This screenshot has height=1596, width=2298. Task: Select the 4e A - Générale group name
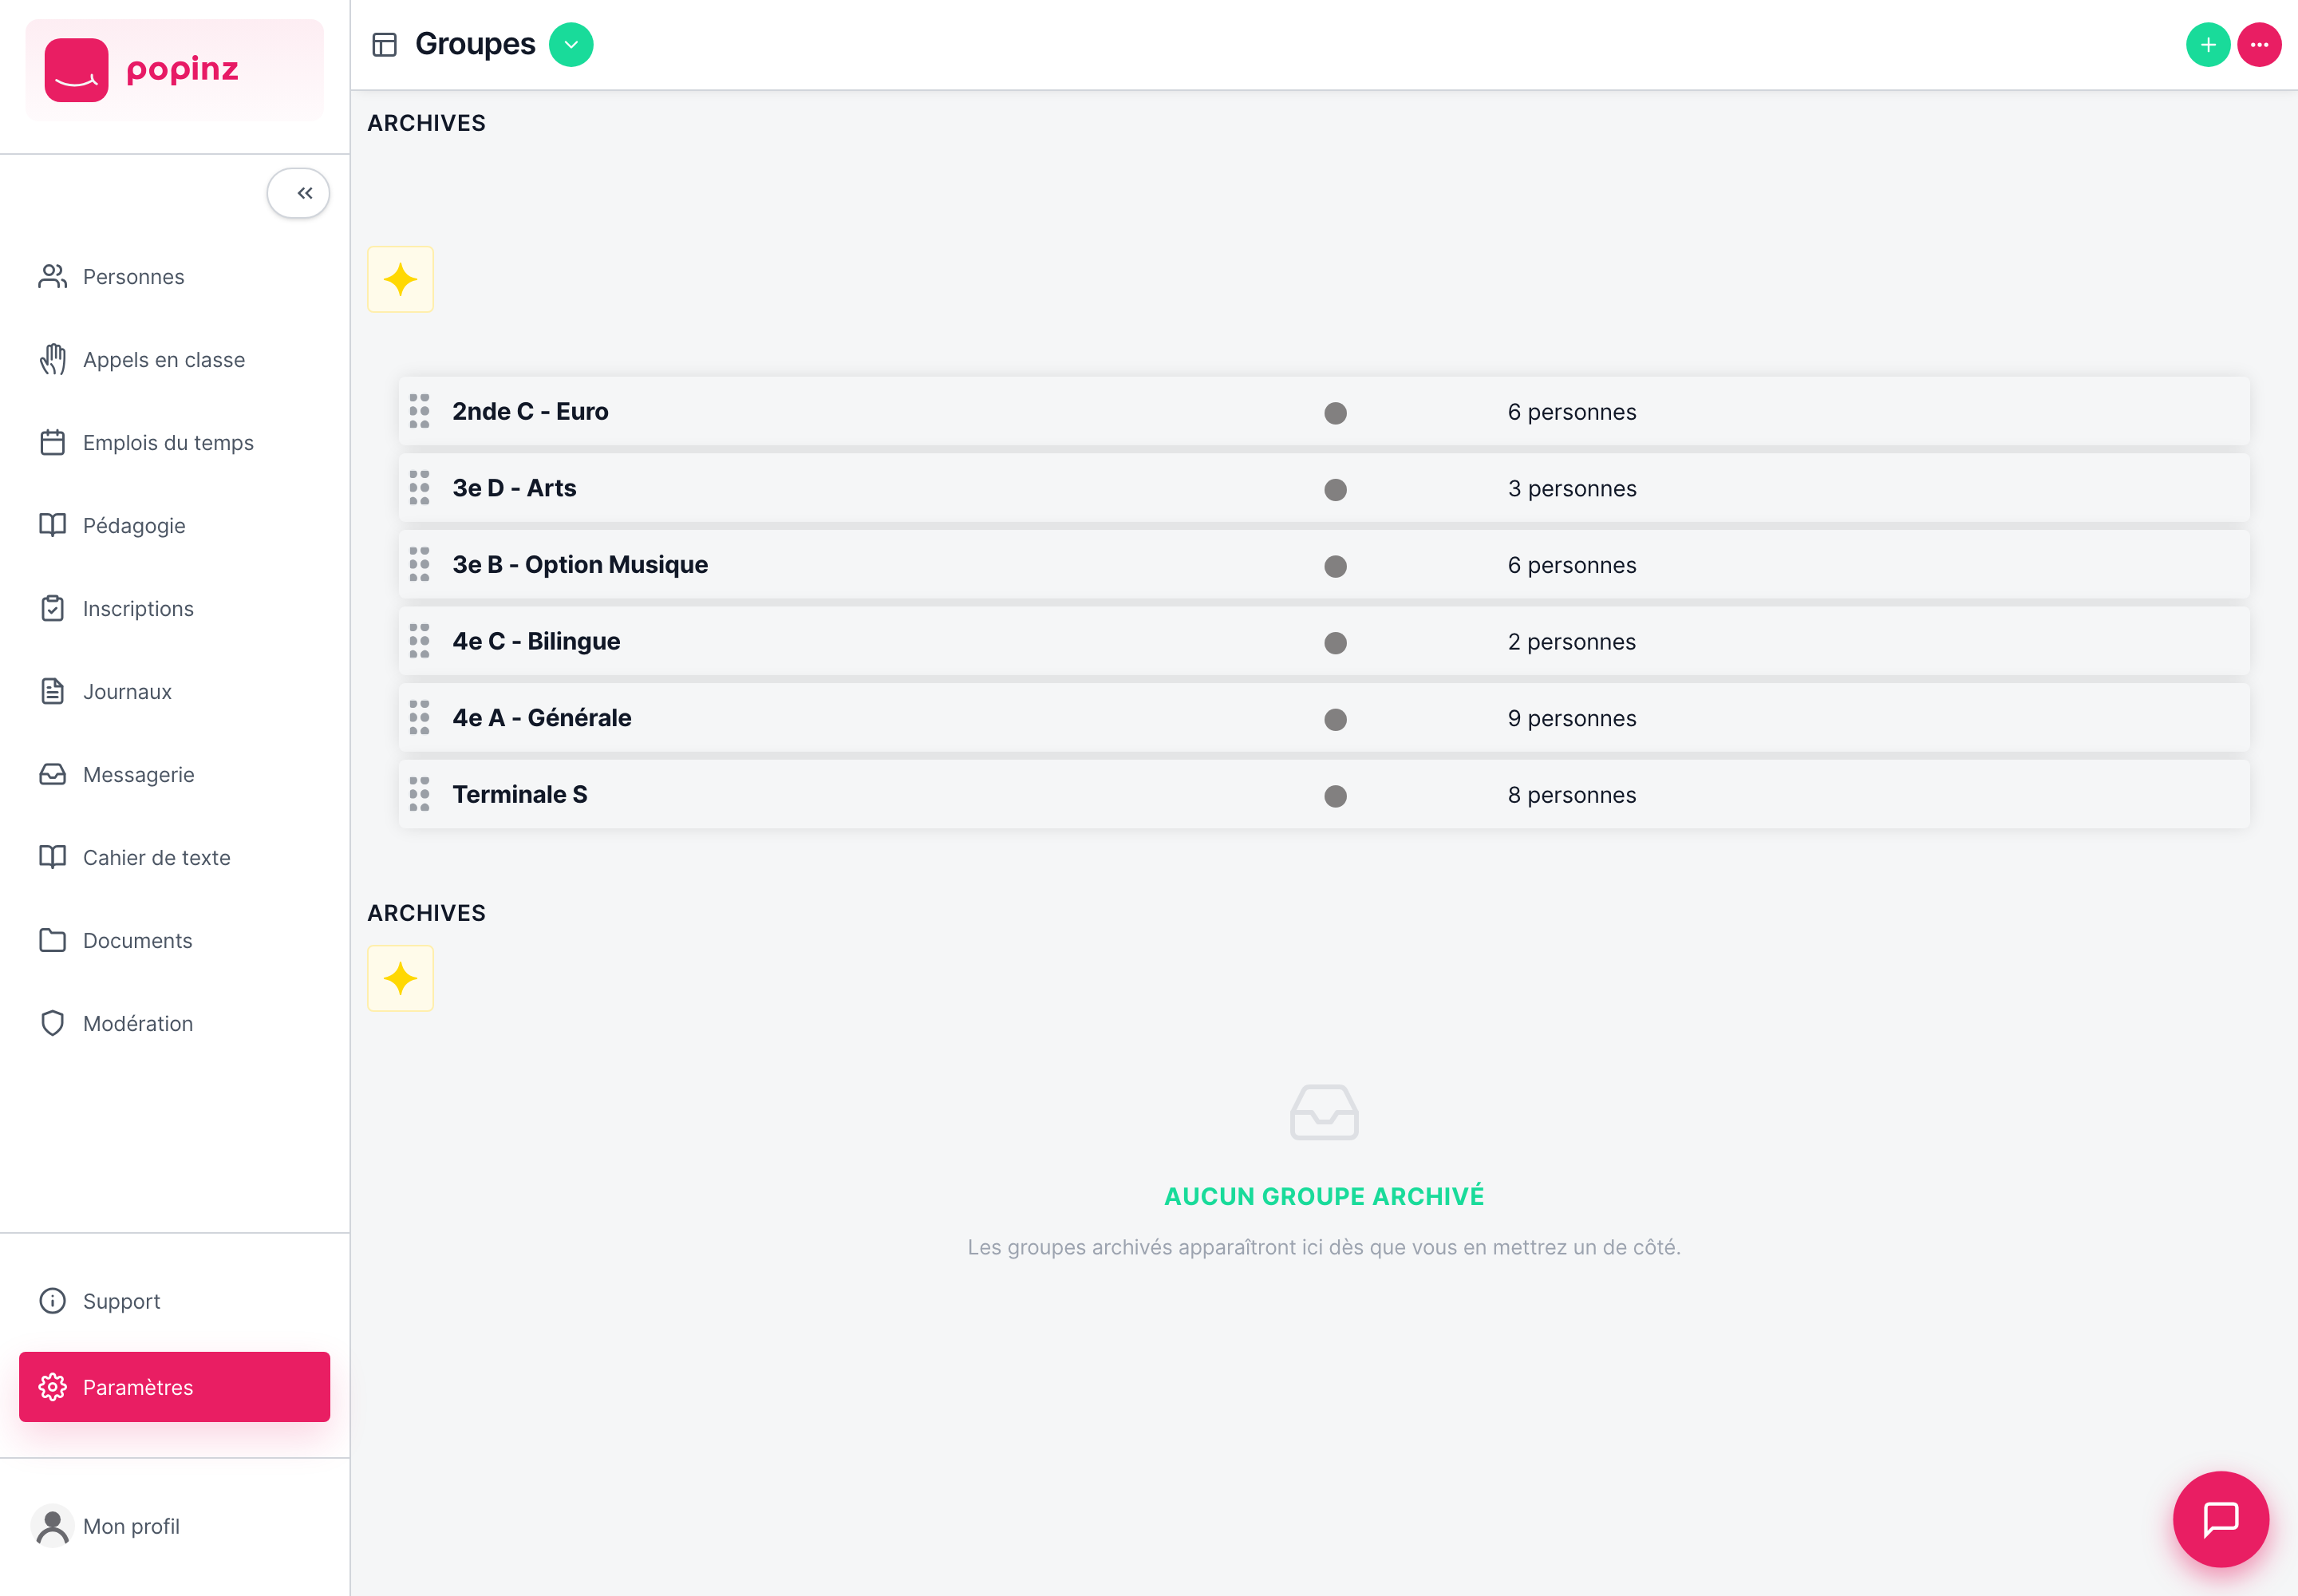click(x=542, y=718)
